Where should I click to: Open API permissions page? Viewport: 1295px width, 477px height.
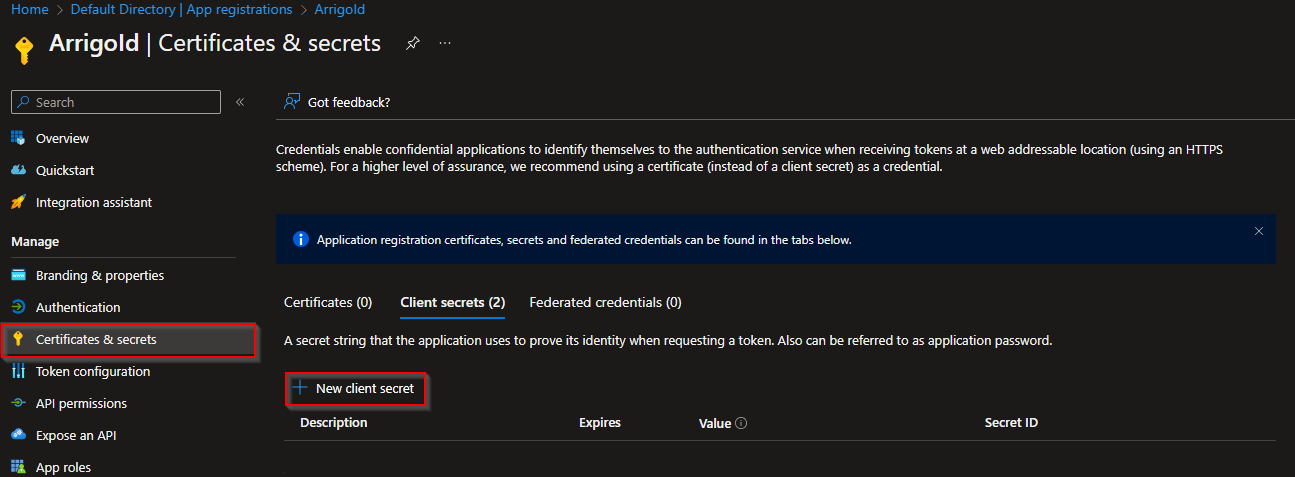pos(81,403)
